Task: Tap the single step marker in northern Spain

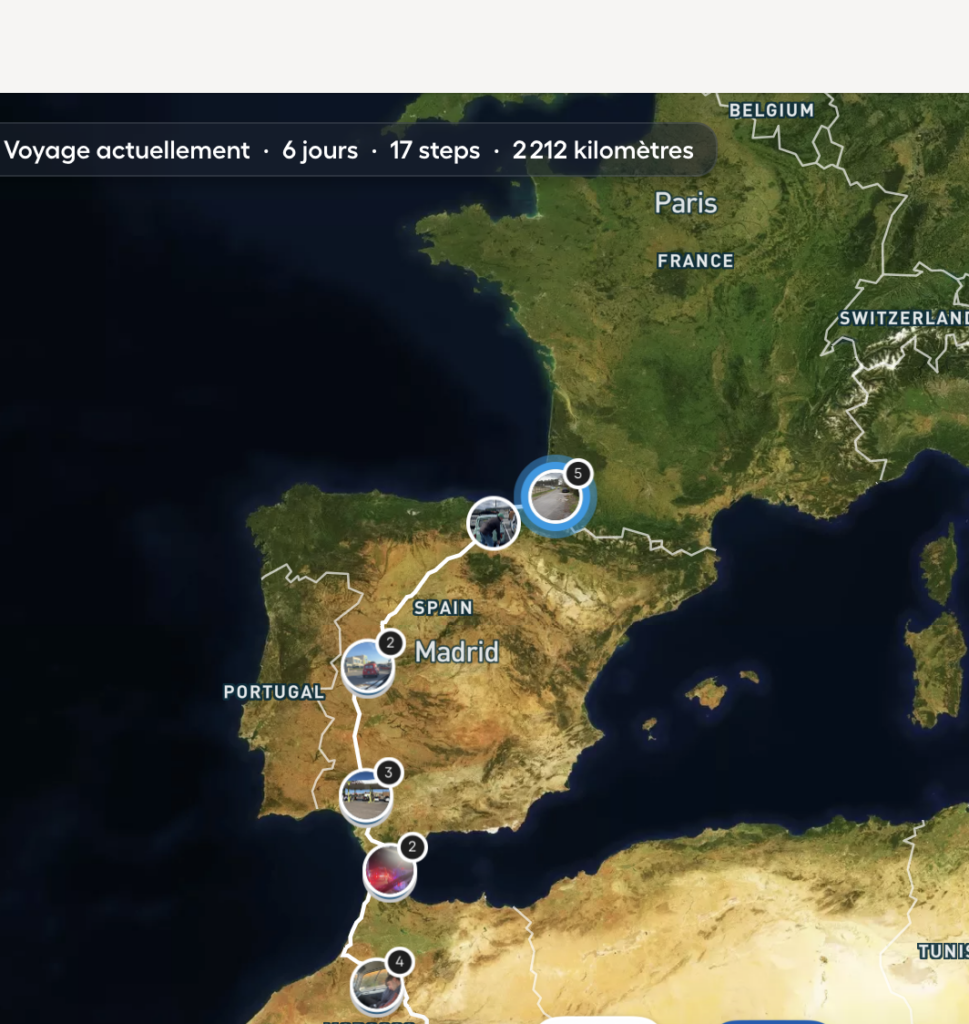Action: tap(494, 523)
